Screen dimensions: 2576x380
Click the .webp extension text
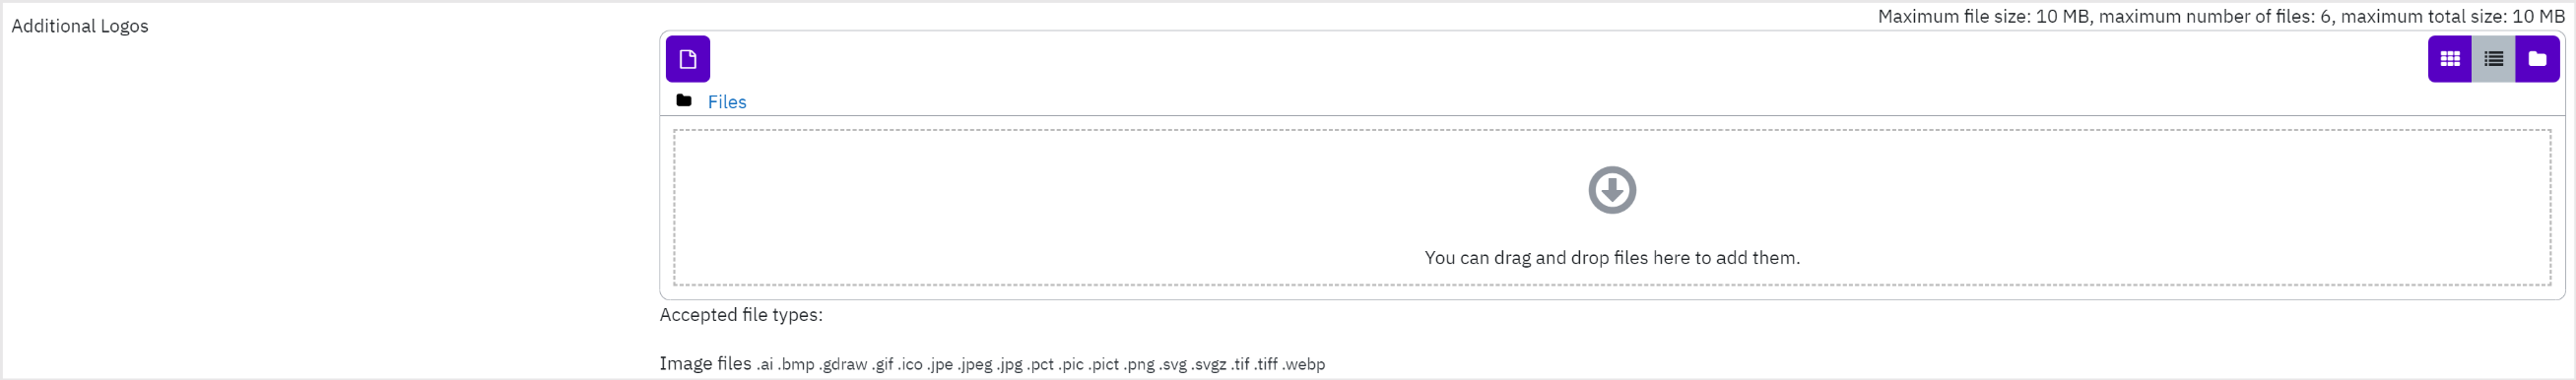pos(1304,365)
